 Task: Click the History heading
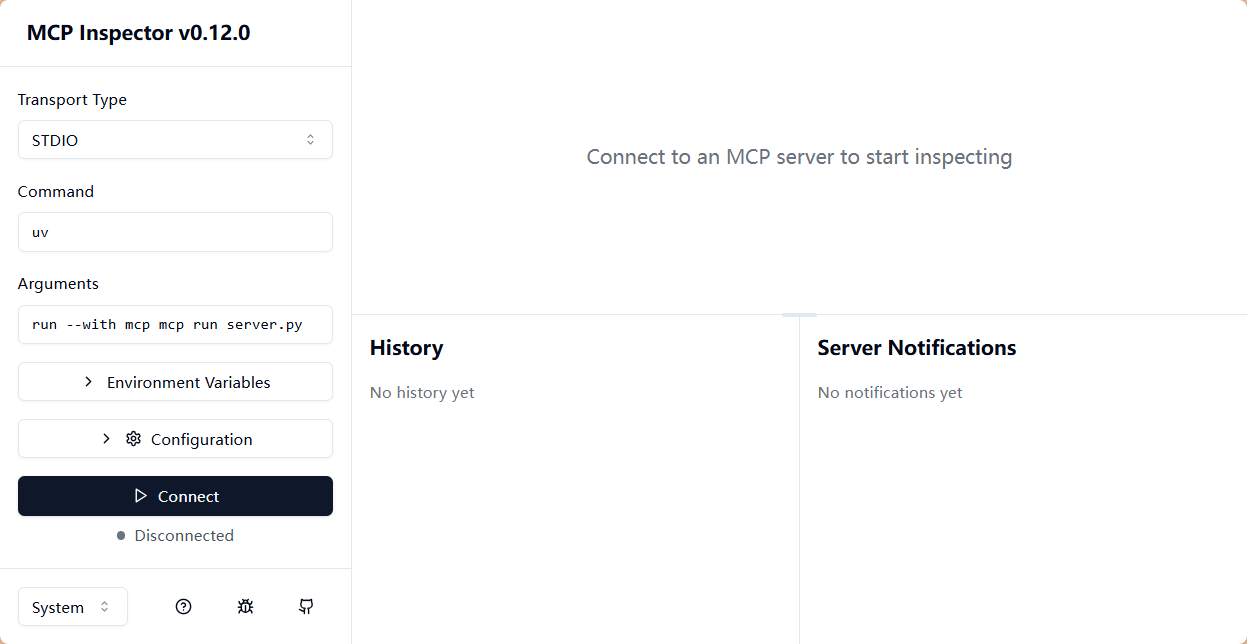click(406, 347)
